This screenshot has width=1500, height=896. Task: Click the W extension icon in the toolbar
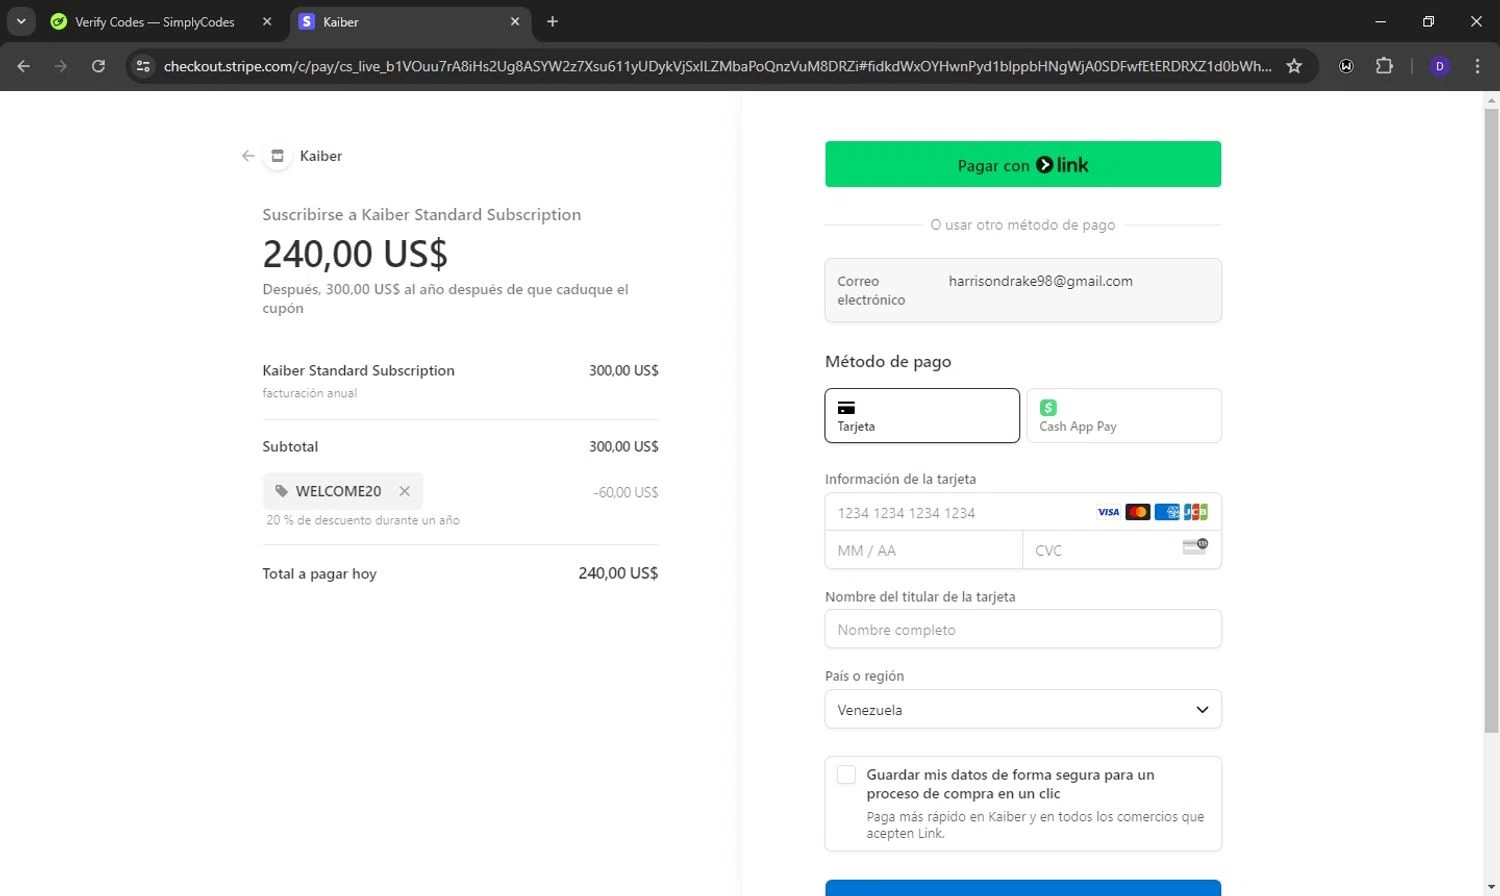(x=1346, y=66)
